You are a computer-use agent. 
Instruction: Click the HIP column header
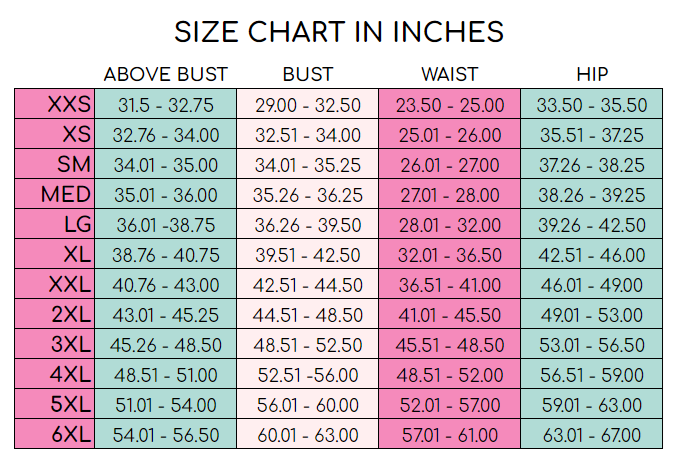click(x=592, y=74)
